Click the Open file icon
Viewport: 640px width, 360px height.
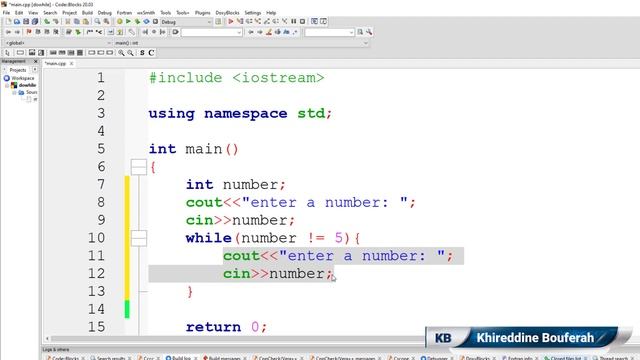click(17, 22)
